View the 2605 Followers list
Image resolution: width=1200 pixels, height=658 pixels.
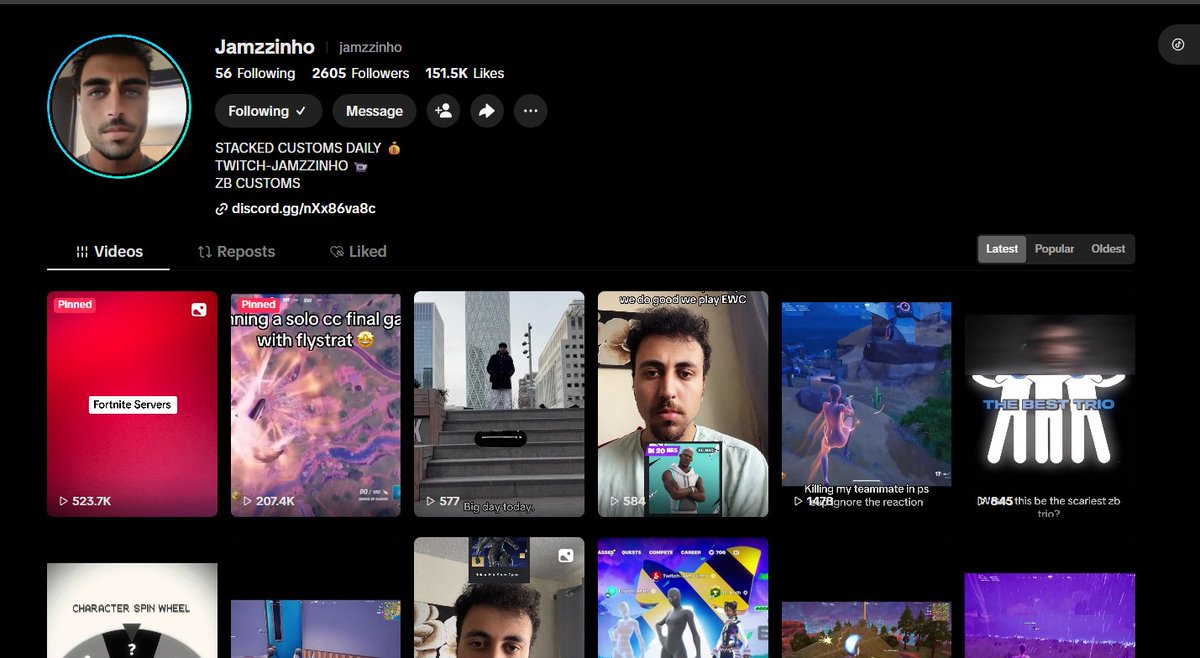360,73
